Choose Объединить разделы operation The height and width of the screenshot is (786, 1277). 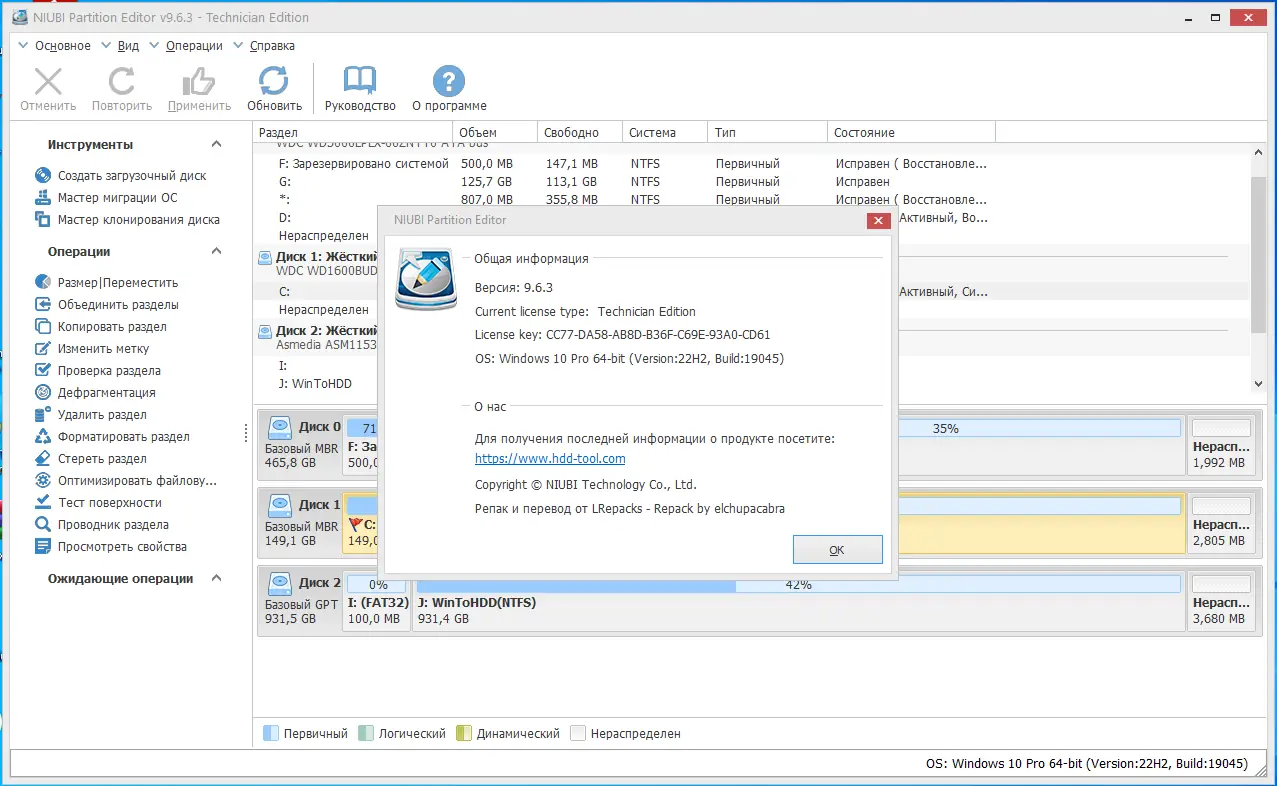107,304
